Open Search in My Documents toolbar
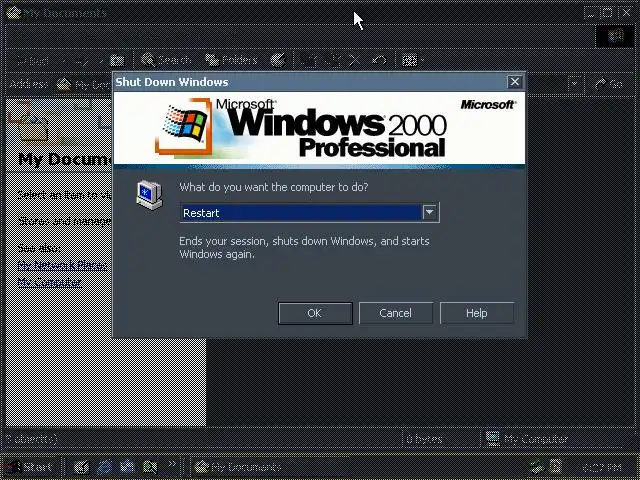 167,60
